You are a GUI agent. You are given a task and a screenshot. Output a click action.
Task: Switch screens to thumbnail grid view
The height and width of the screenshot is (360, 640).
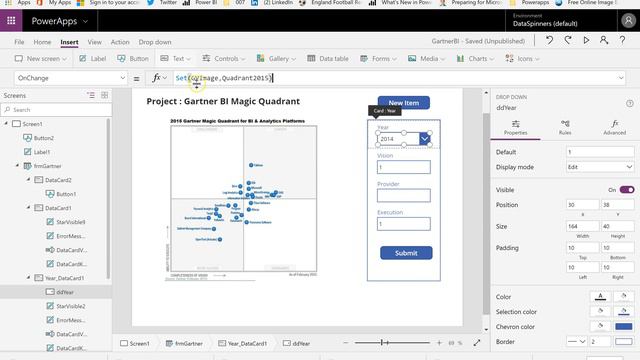pyautogui.click(x=104, y=95)
